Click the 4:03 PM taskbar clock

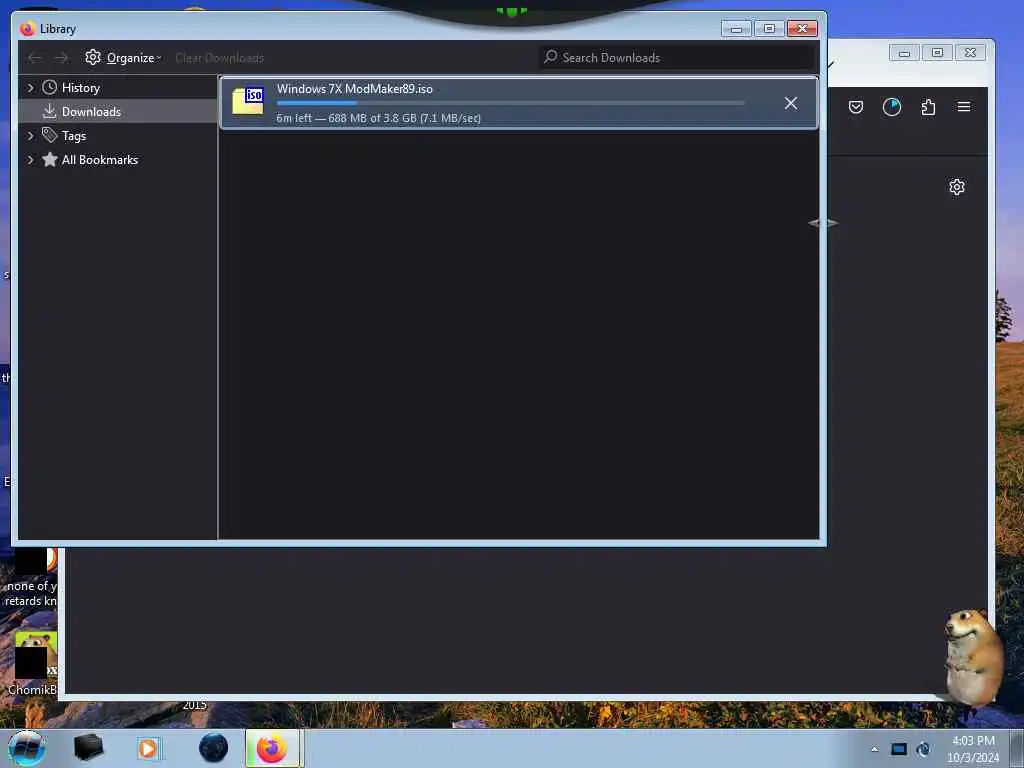coord(973,741)
